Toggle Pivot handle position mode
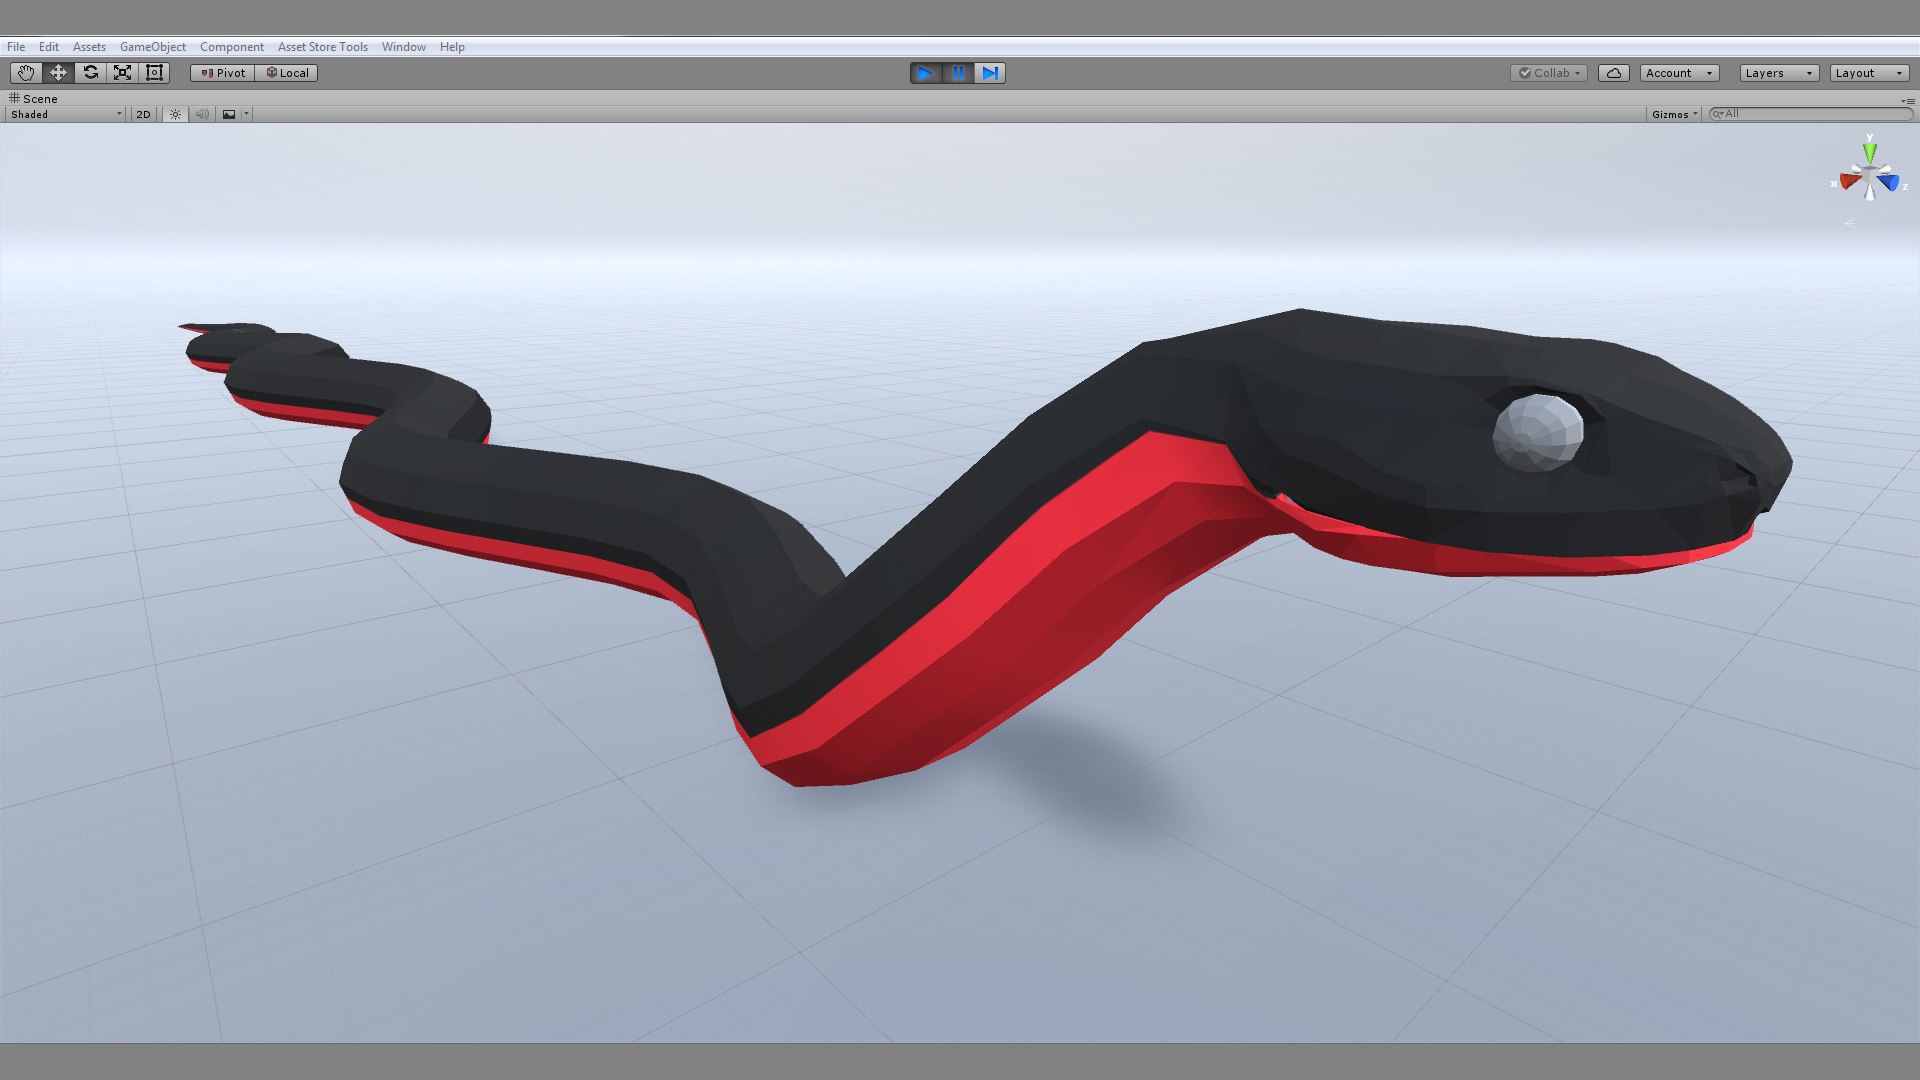The width and height of the screenshot is (1920, 1080). click(x=223, y=73)
